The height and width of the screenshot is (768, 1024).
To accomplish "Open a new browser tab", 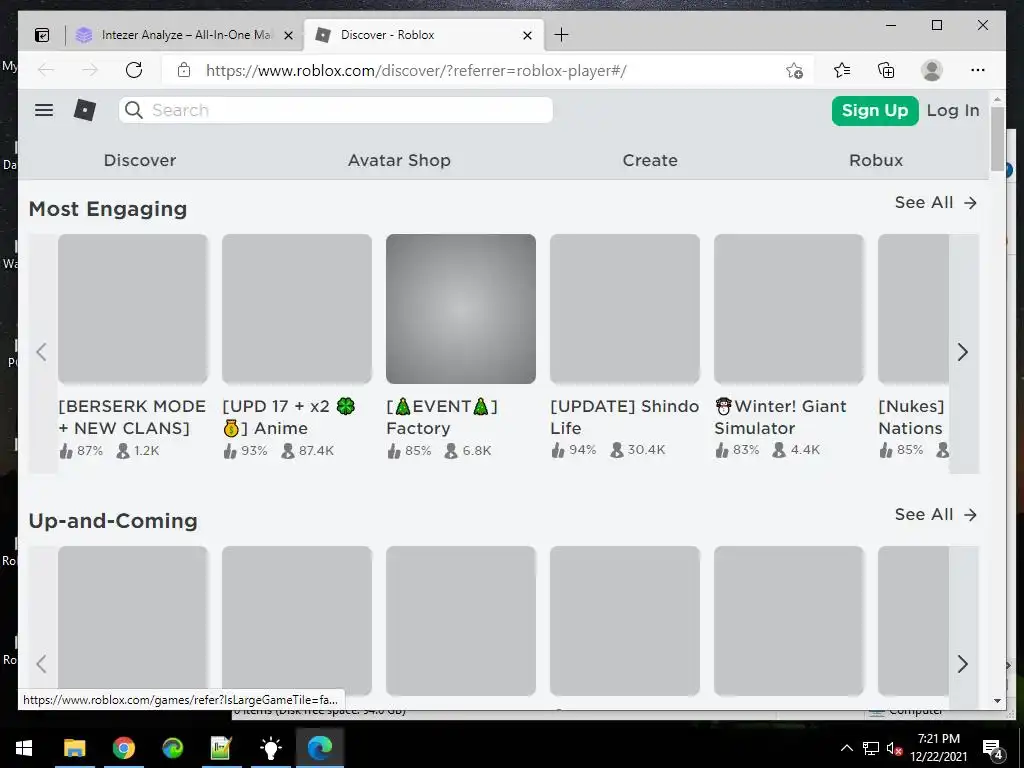I will [561, 35].
